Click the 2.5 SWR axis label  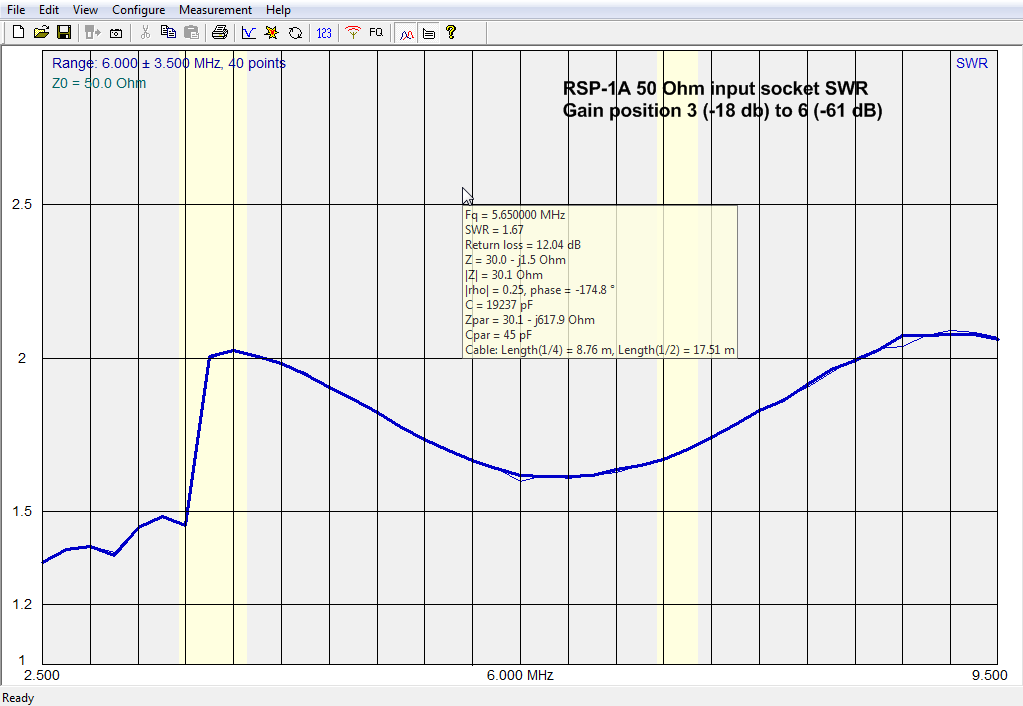(x=22, y=204)
